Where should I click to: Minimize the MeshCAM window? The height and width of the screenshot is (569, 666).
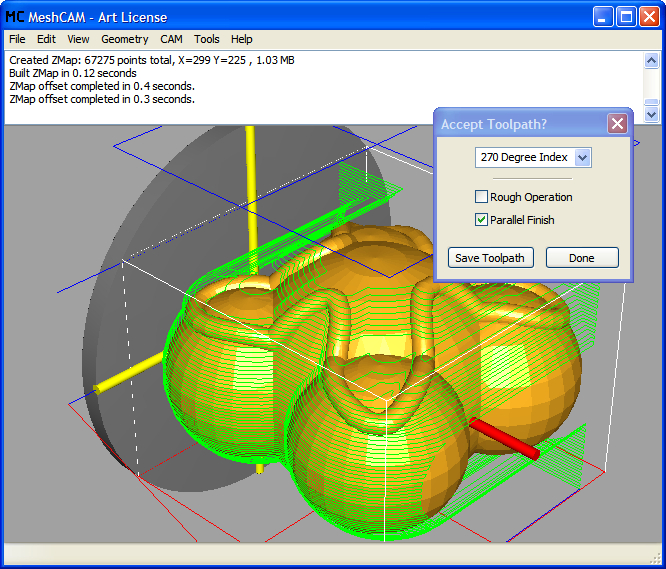tap(603, 17)
